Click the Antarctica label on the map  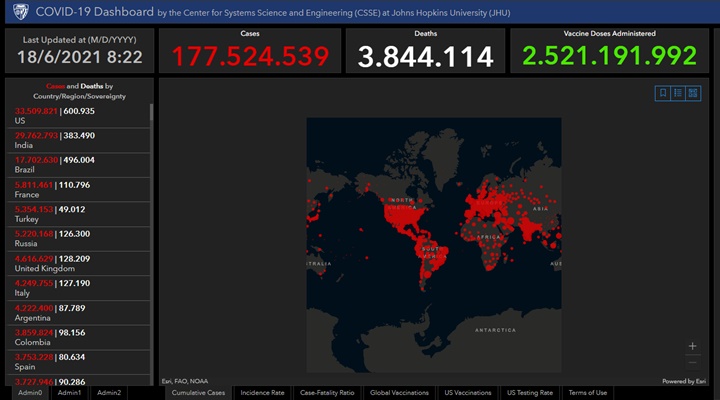[495, 330]
